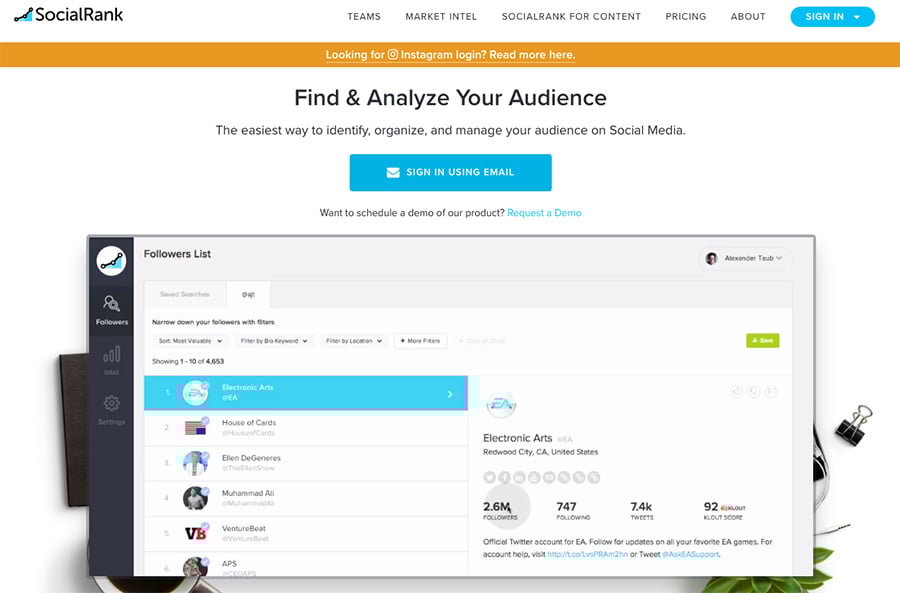Open the Sort: Most Valuable dropdown
This screenshot has height=593, width=900.
pyautogui.click(x=191, y=341)
